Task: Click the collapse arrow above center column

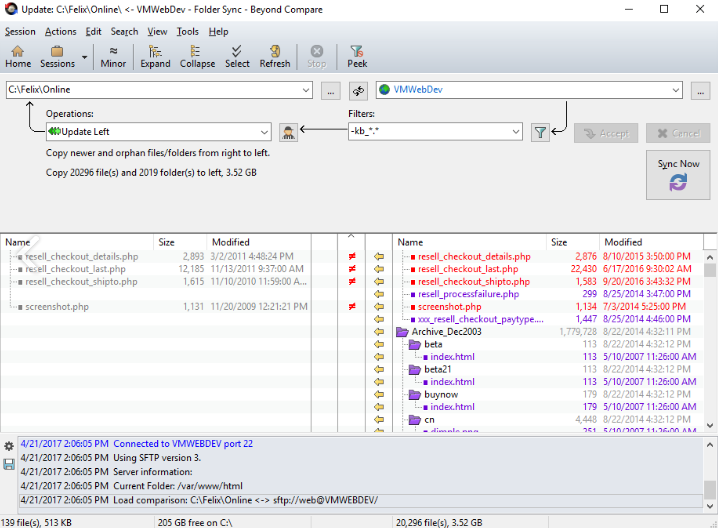Action: (351, 236)
